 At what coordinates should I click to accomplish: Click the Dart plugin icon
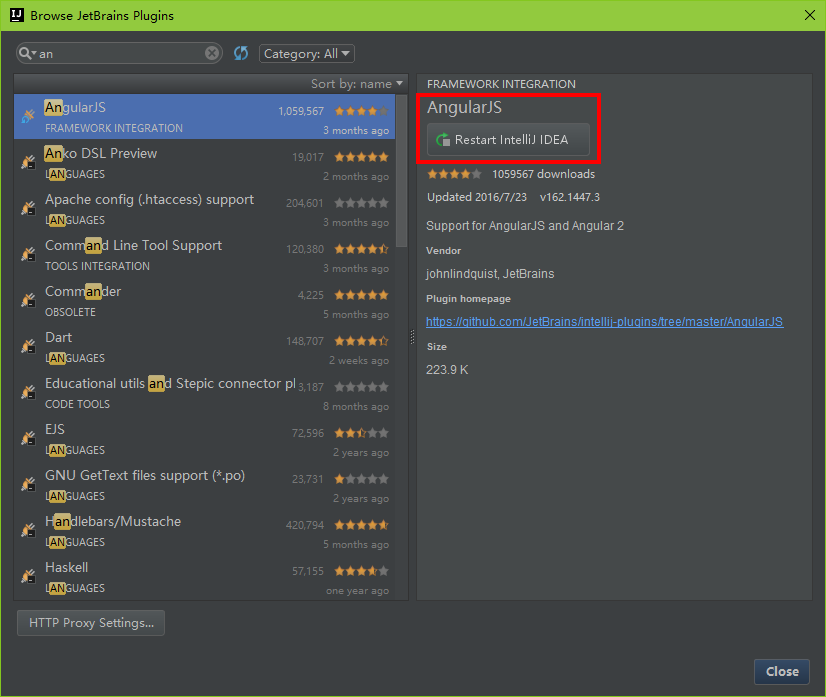[28, 346]
